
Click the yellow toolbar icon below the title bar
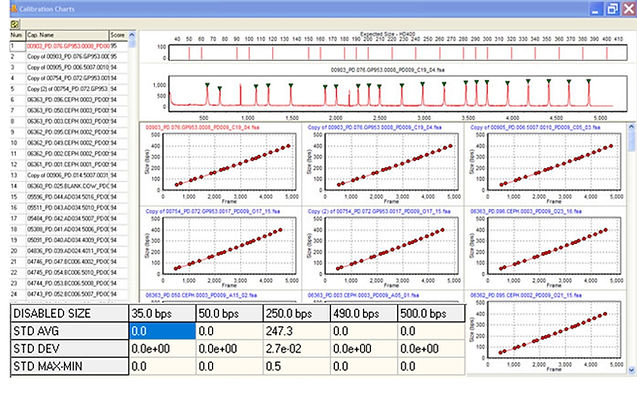(x=15, y=24)
